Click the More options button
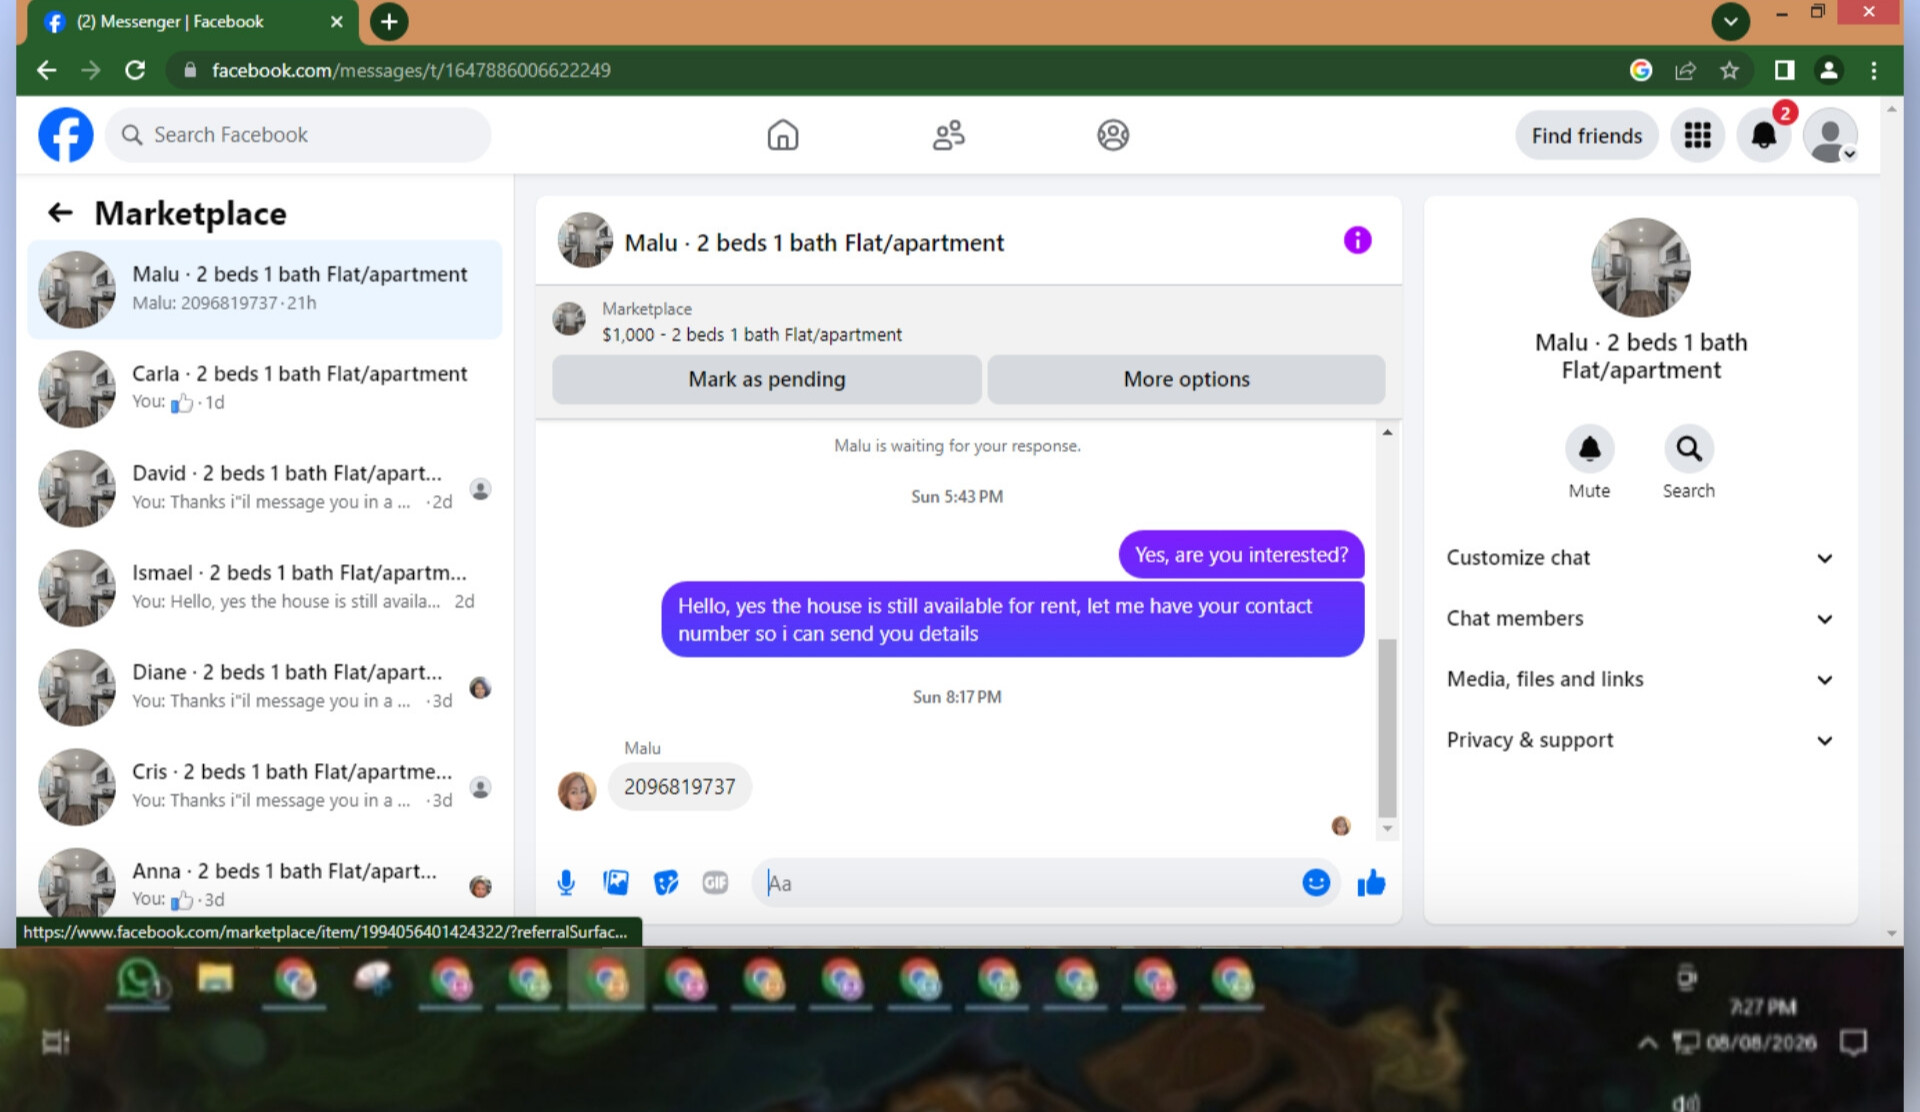The image size is (1920, 1112). point(1186,379)
